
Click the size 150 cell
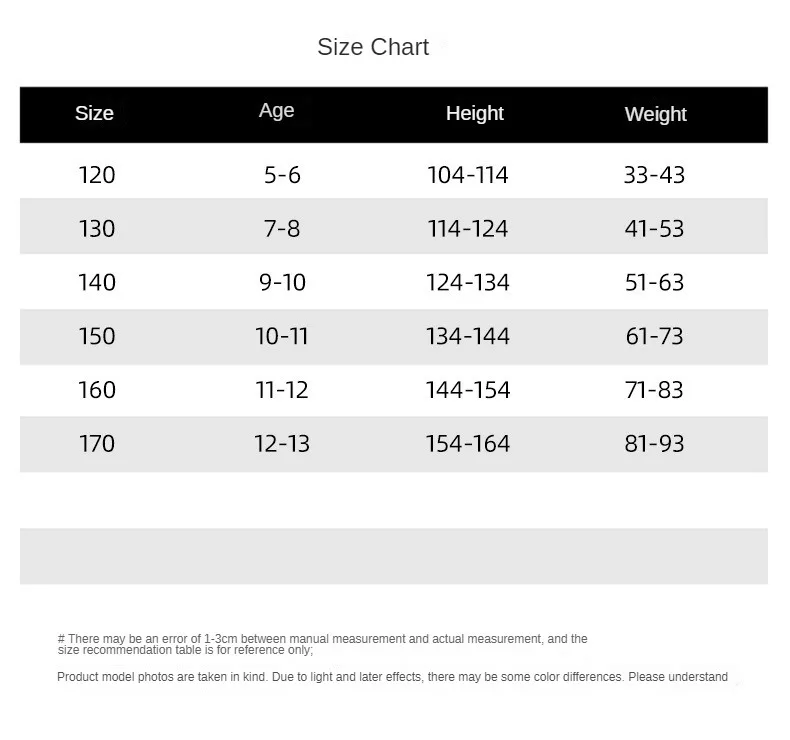(x=97, y=337)
